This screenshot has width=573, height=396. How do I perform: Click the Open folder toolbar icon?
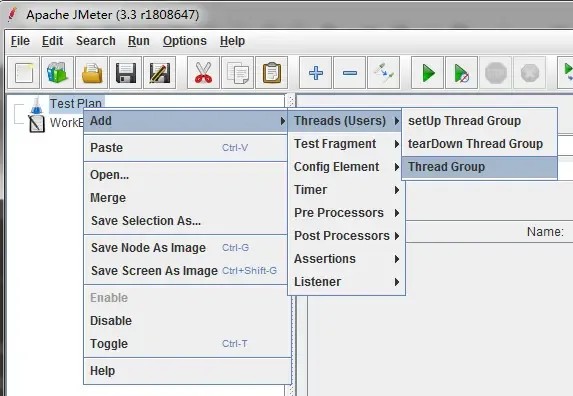(91, 73)
